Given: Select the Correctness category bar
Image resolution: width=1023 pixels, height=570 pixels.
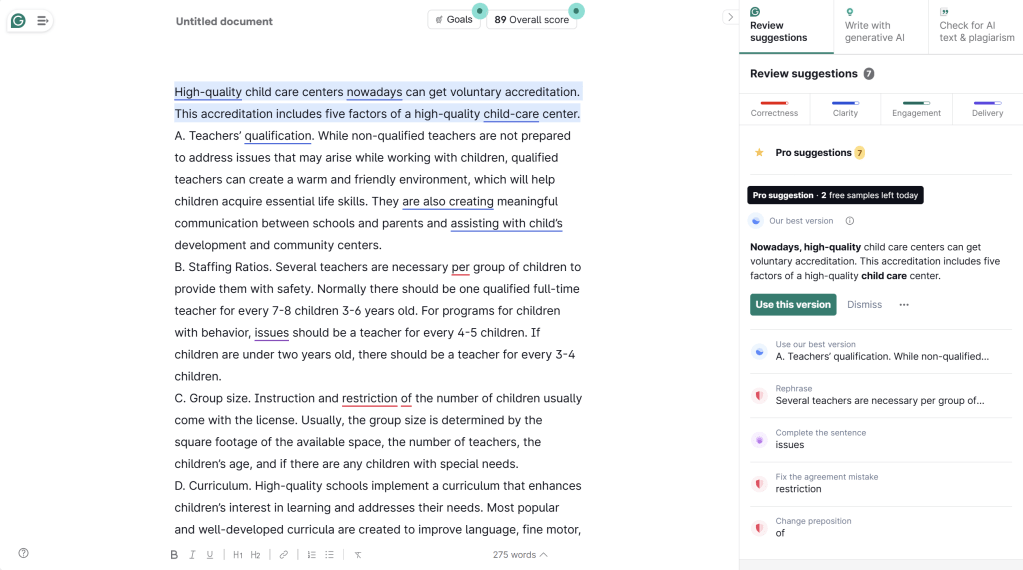Looking at the screenshot, I should pos(774,107).
